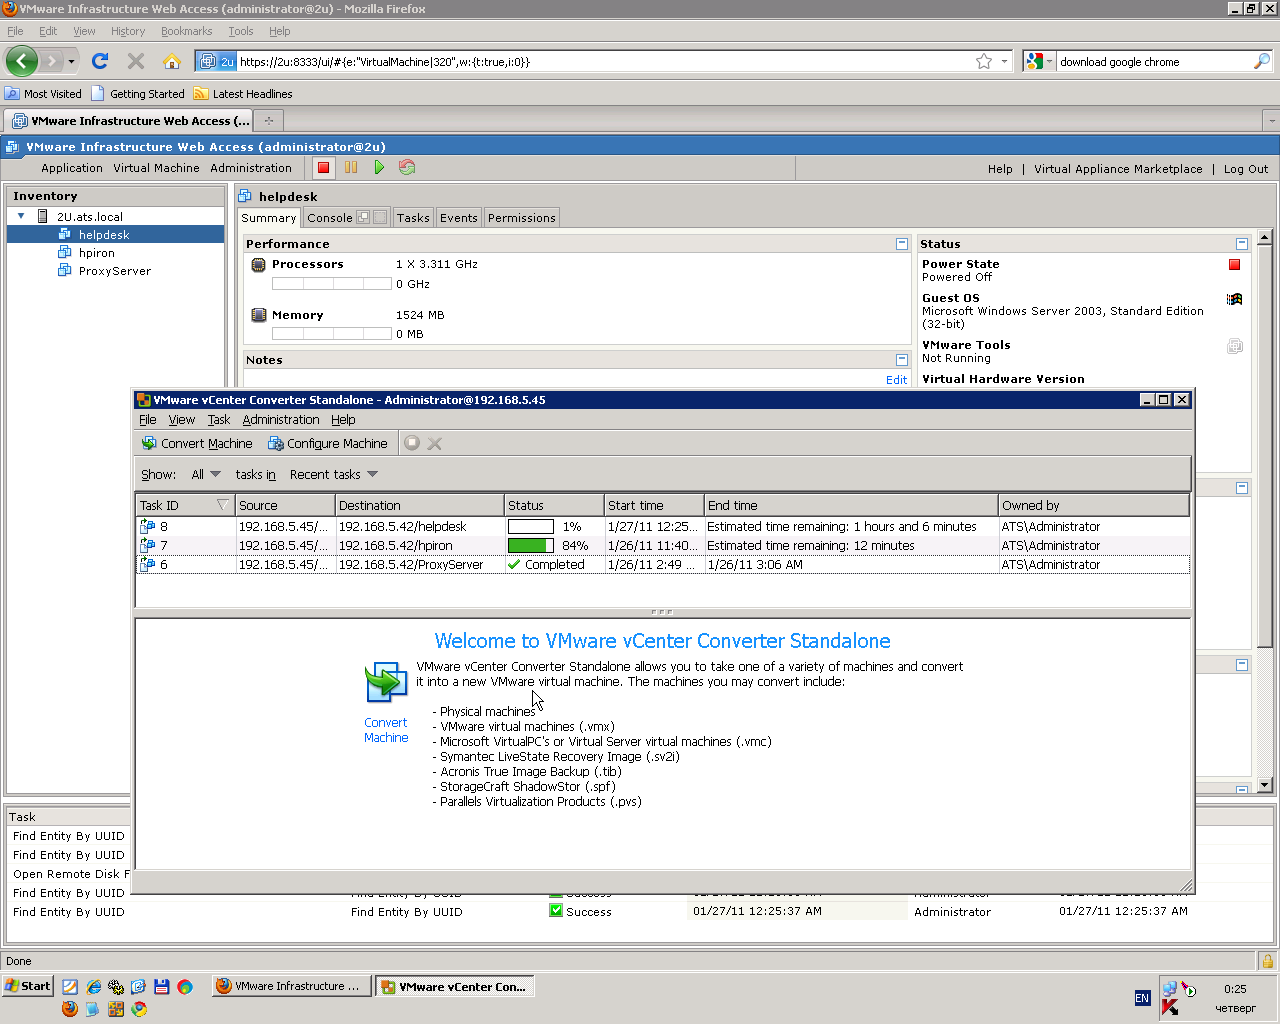Open the address bar history dropdown arrow
1280x1024 pixels.
coord(1004,61)
